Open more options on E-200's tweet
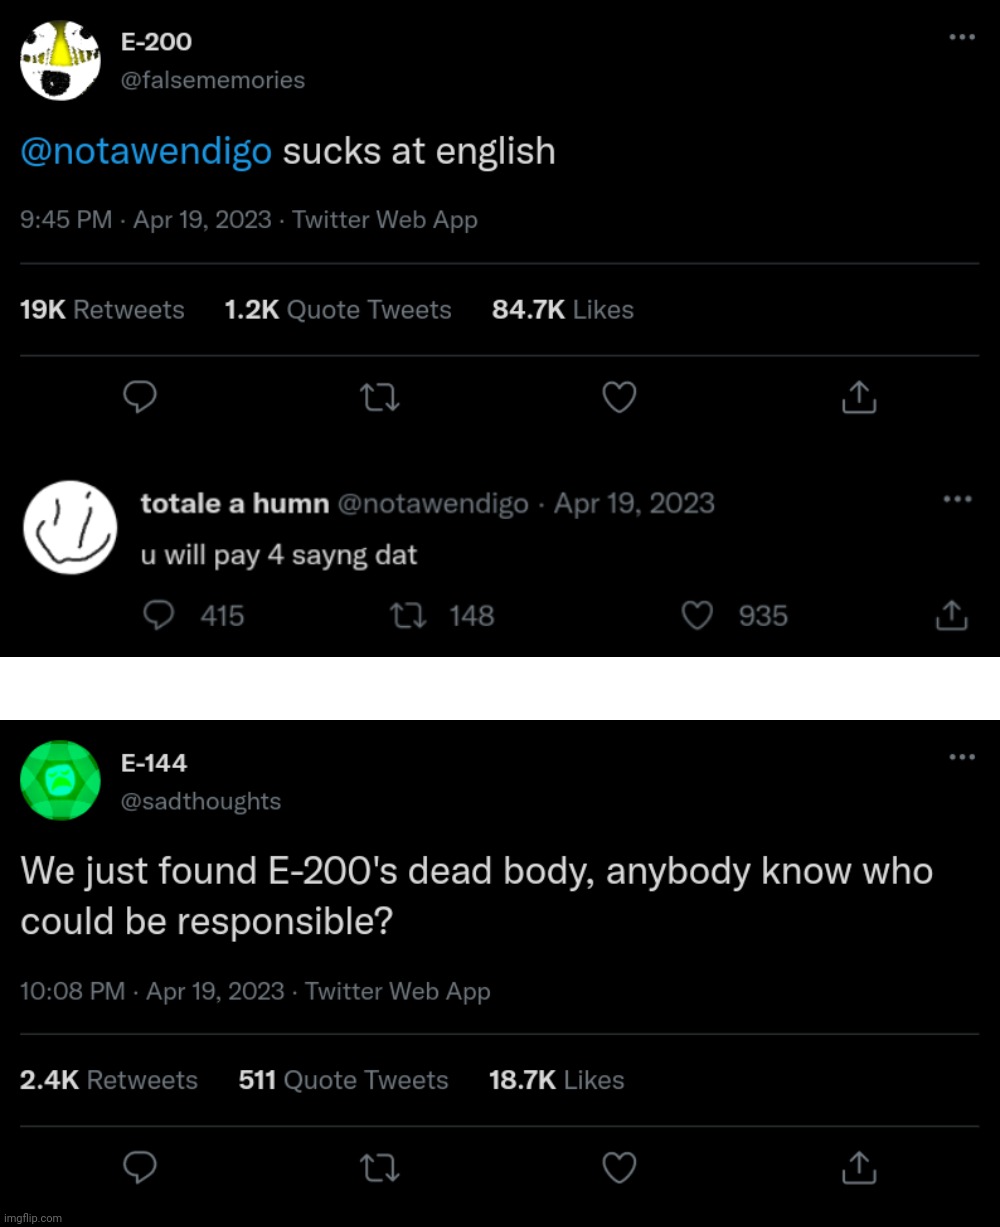Screen dimensions: 1000x1227 pos(961,37)
